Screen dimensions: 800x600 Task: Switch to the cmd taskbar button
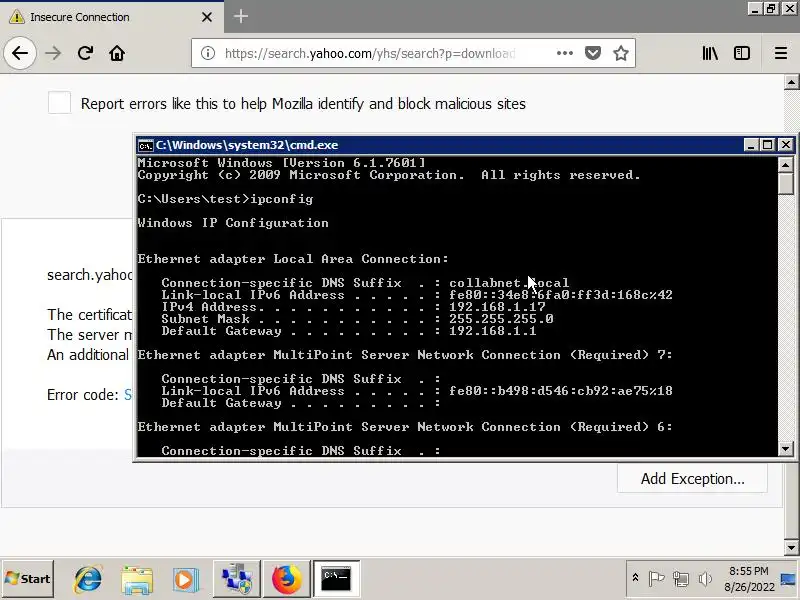[x=336, y=579]
